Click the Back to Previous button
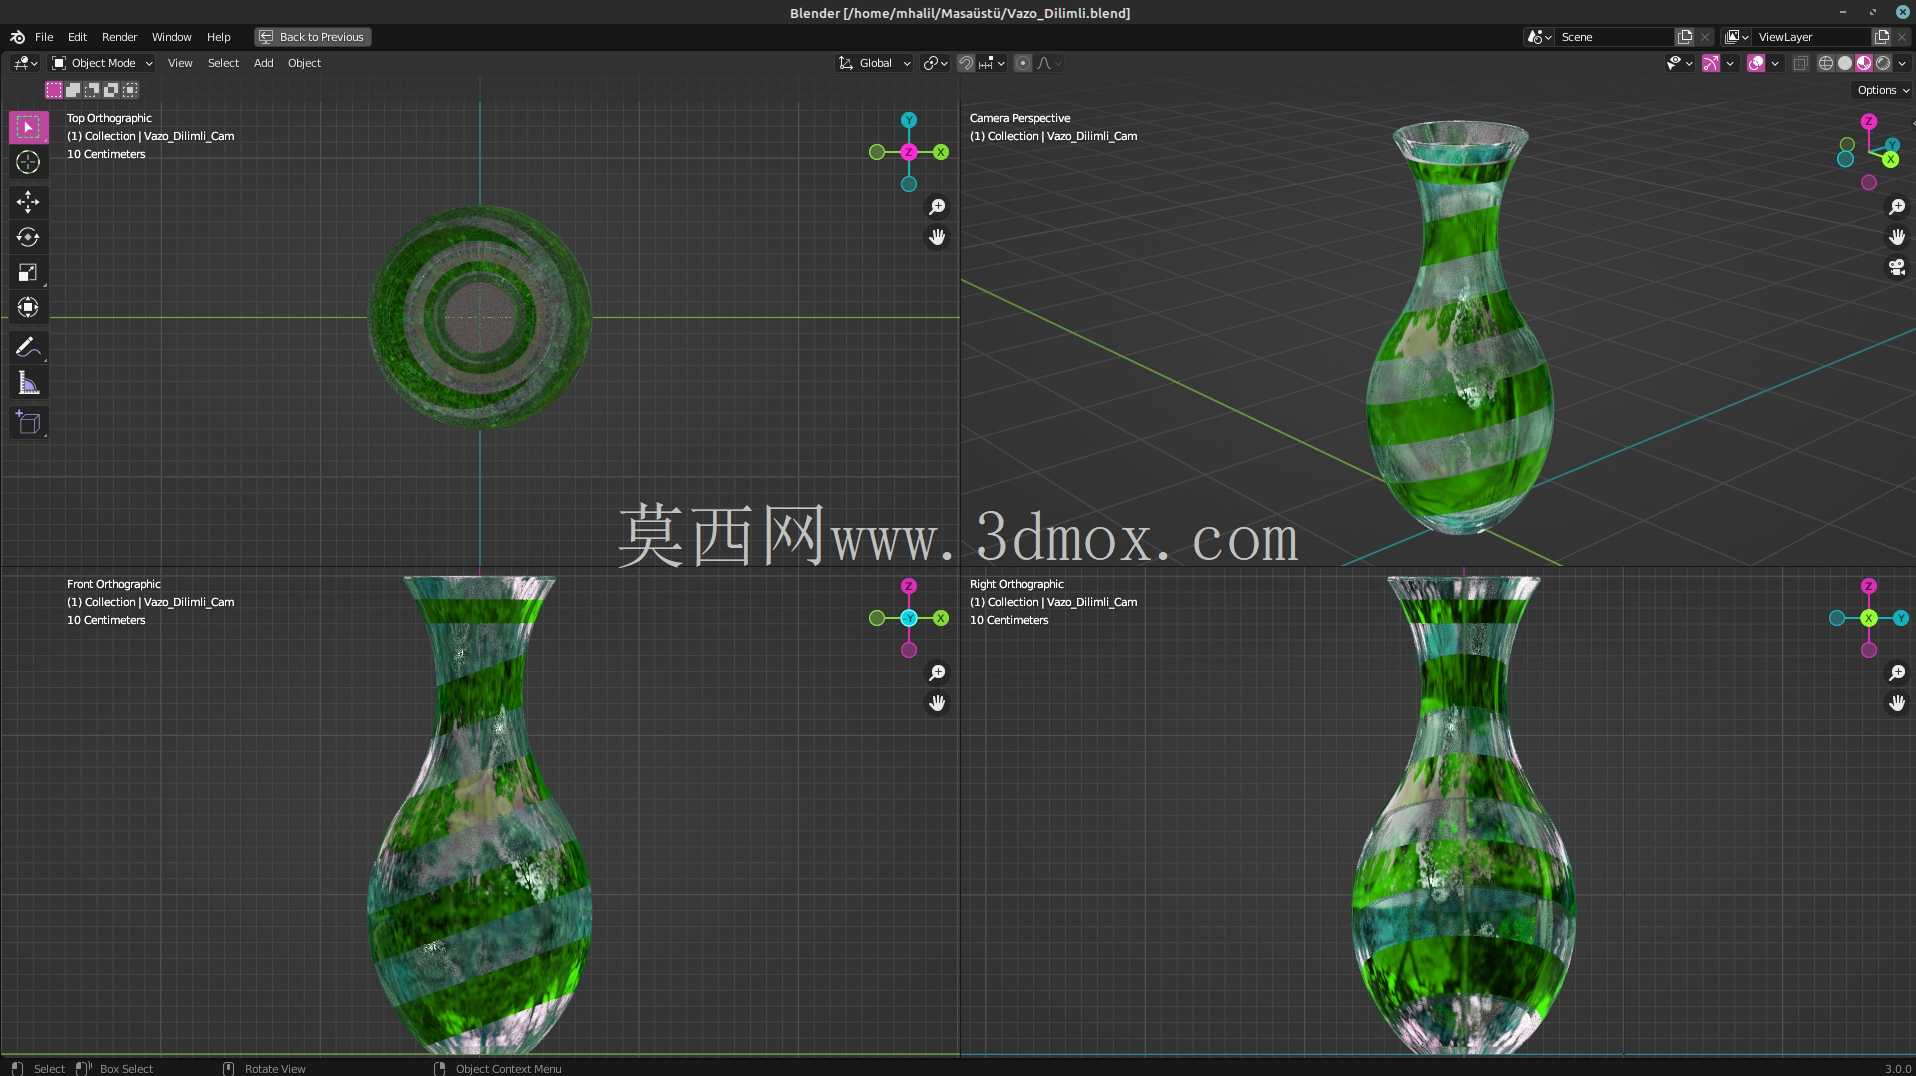Screen dimensions: 1916x1076 pos(312,37)
